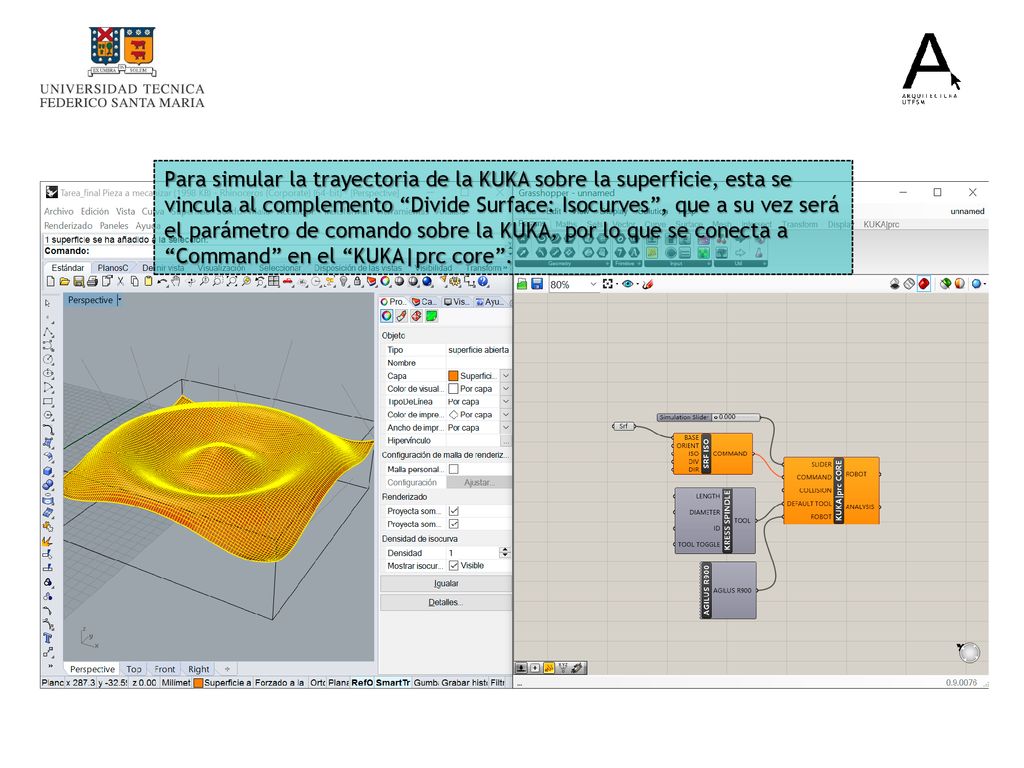Open Grasshopper blue sphere preview settings dropdown

tap(984, 284)
